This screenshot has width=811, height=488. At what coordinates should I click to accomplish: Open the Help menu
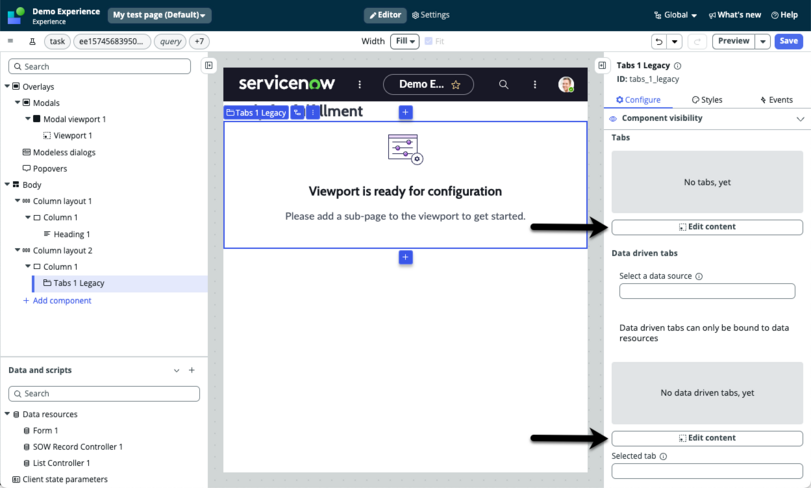784,15
